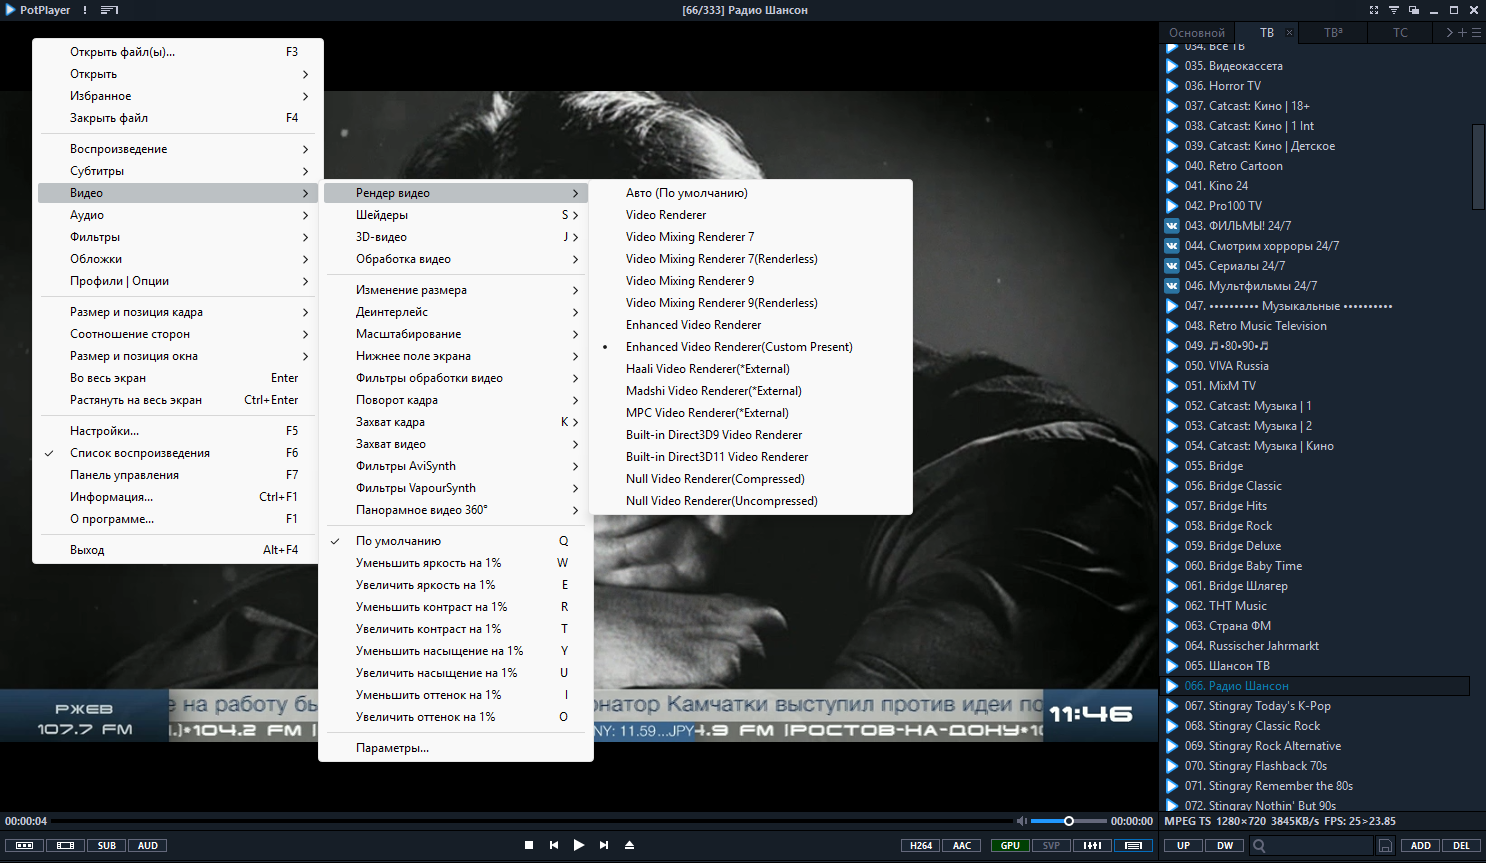The image size is (1486, 863).
Task: Click the AAC audio codec indicator
Action: (962, 846)
